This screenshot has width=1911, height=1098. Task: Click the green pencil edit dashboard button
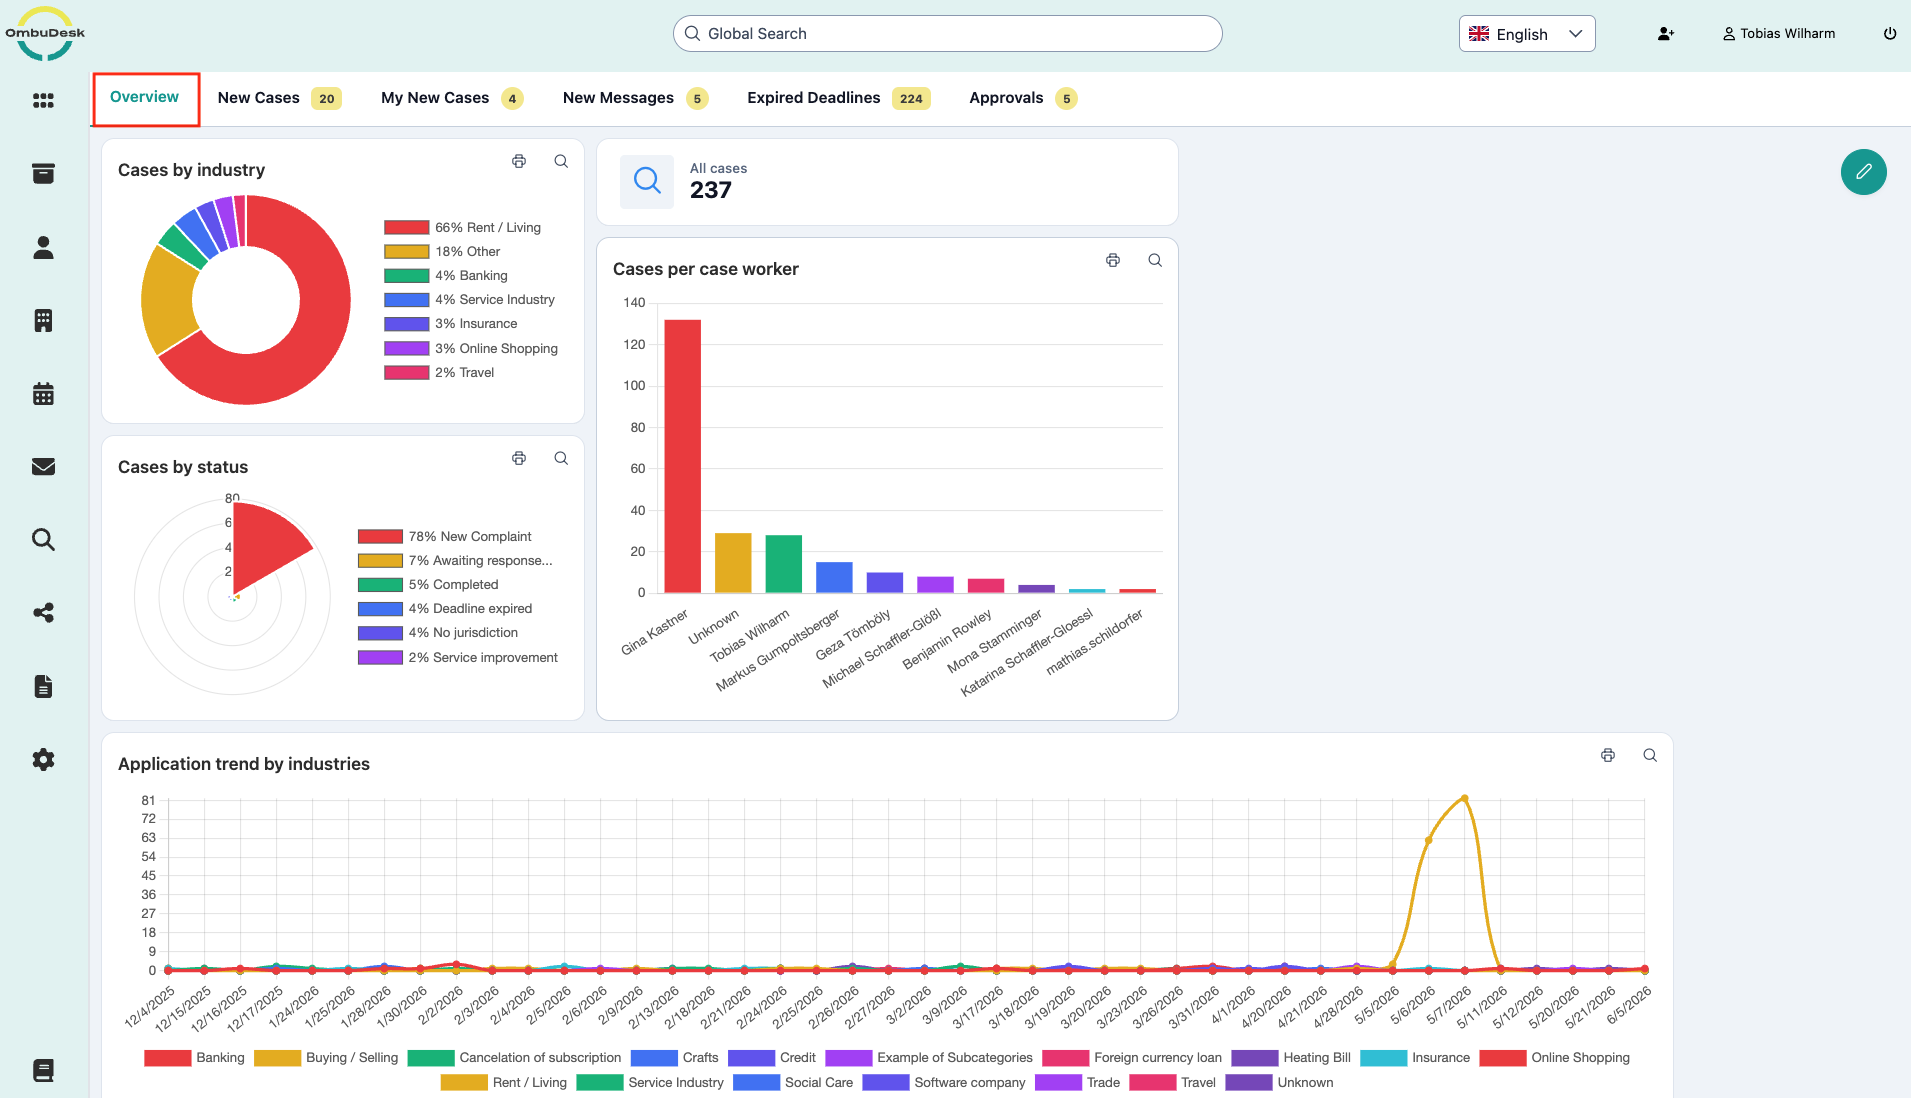(1863, 172)
